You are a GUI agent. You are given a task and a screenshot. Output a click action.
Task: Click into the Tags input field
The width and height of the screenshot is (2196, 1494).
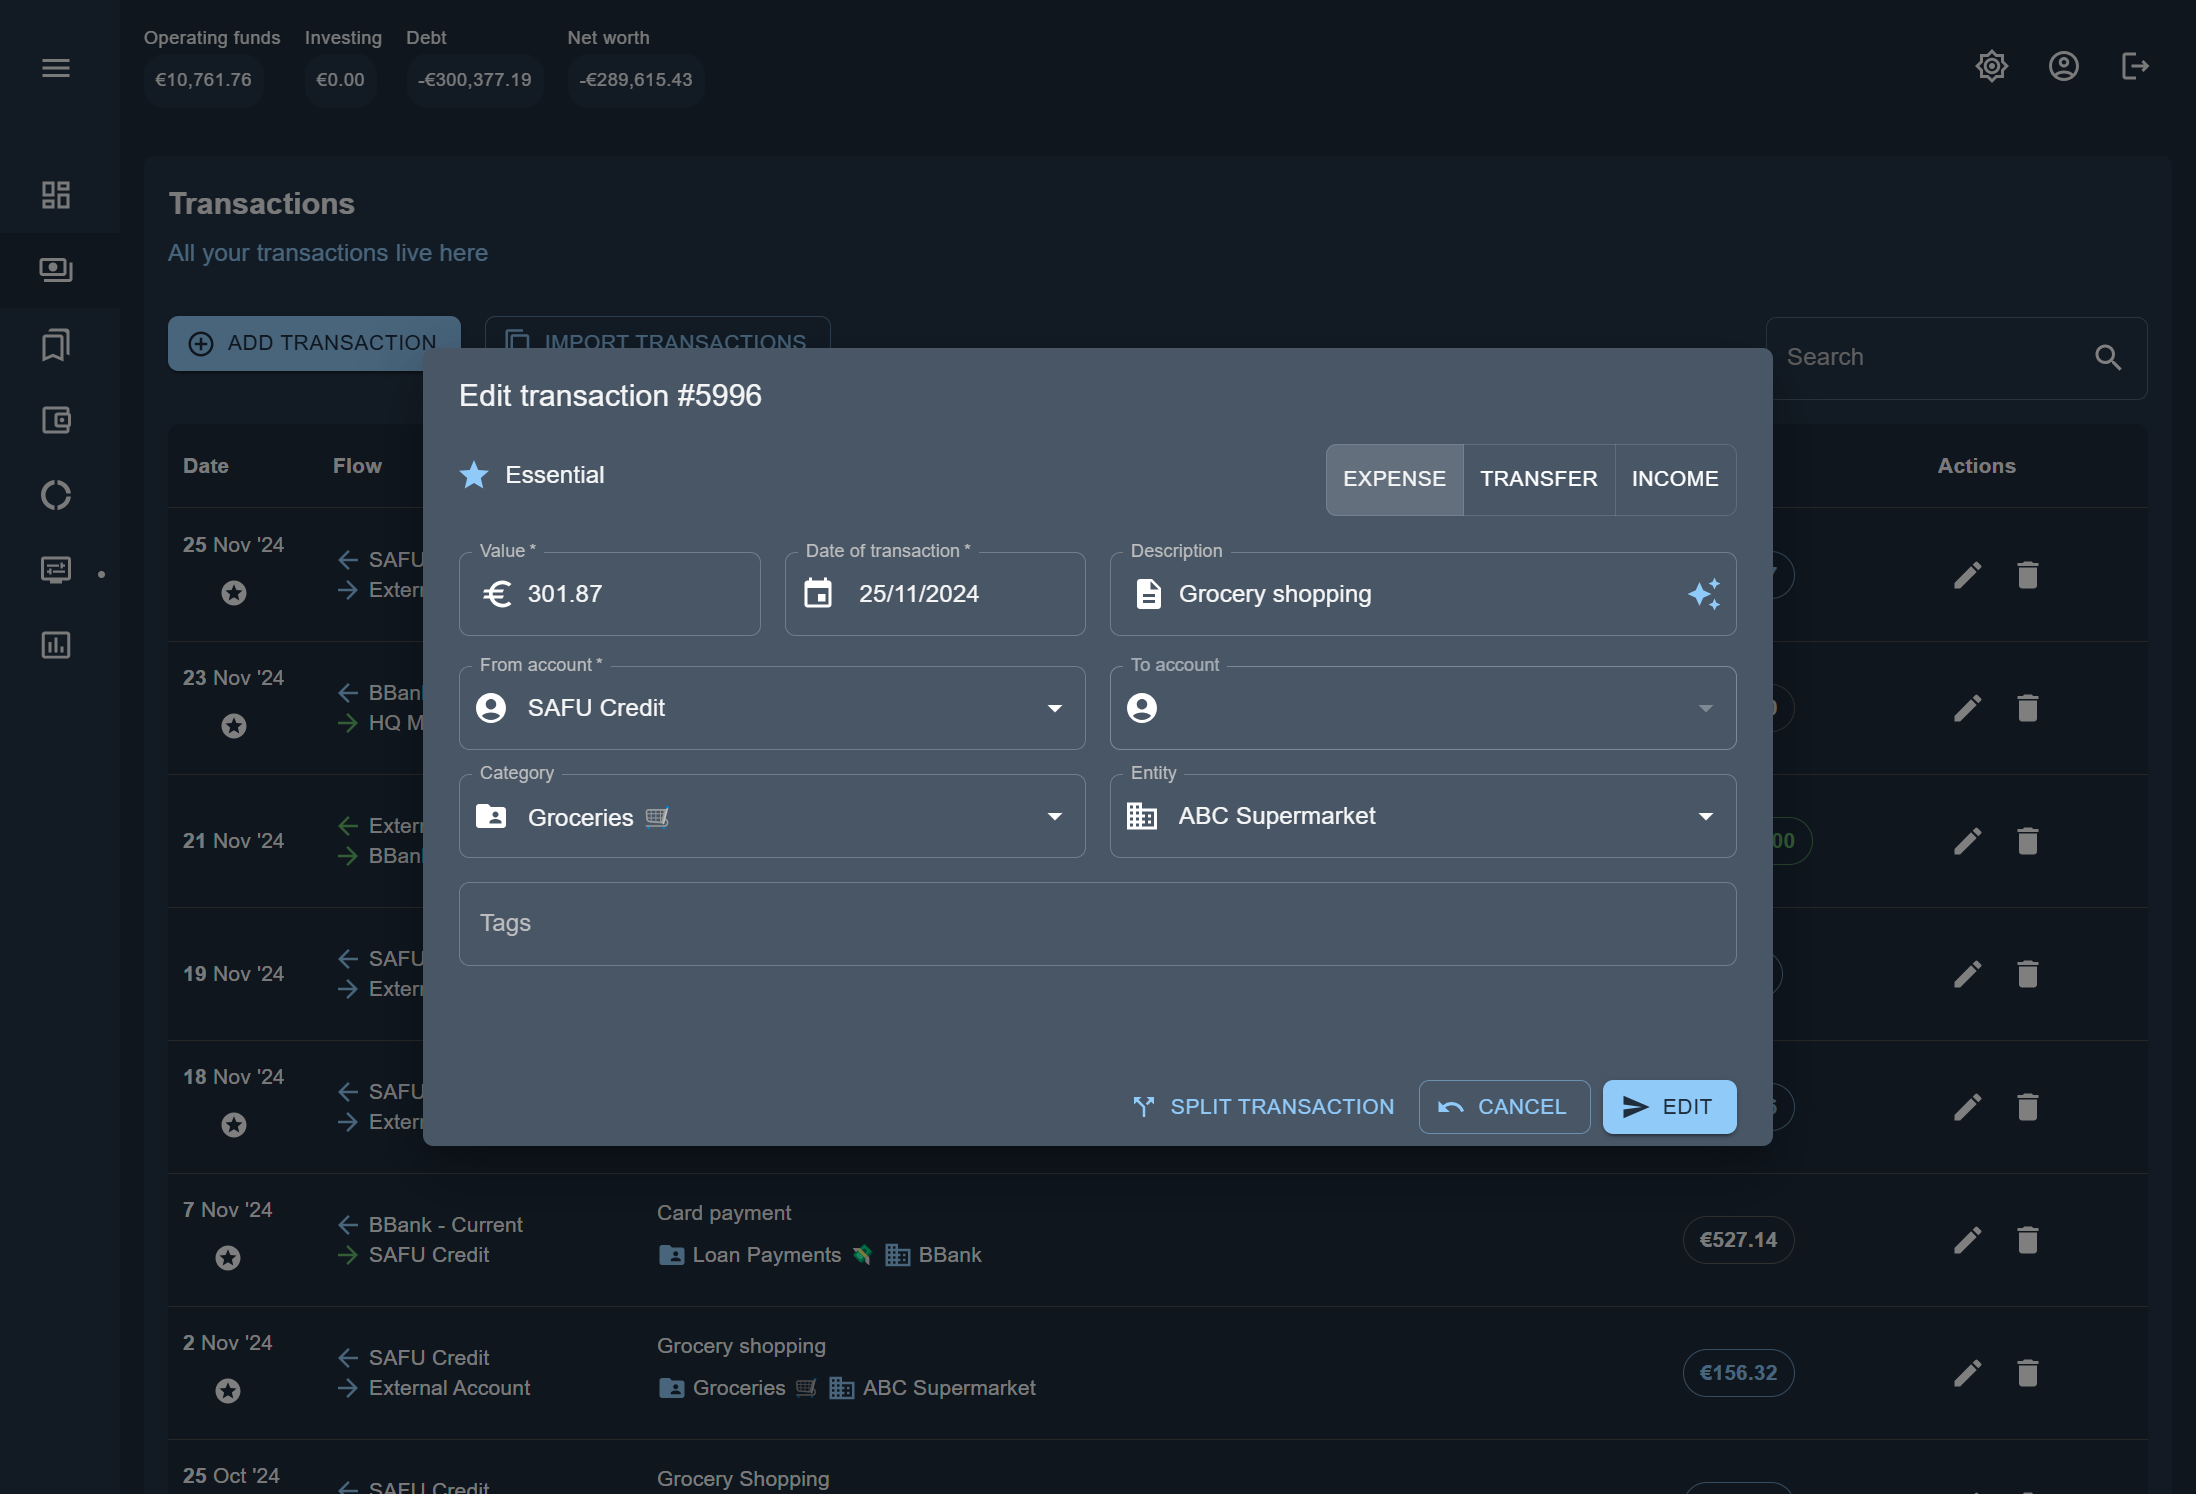(1097, 924)
